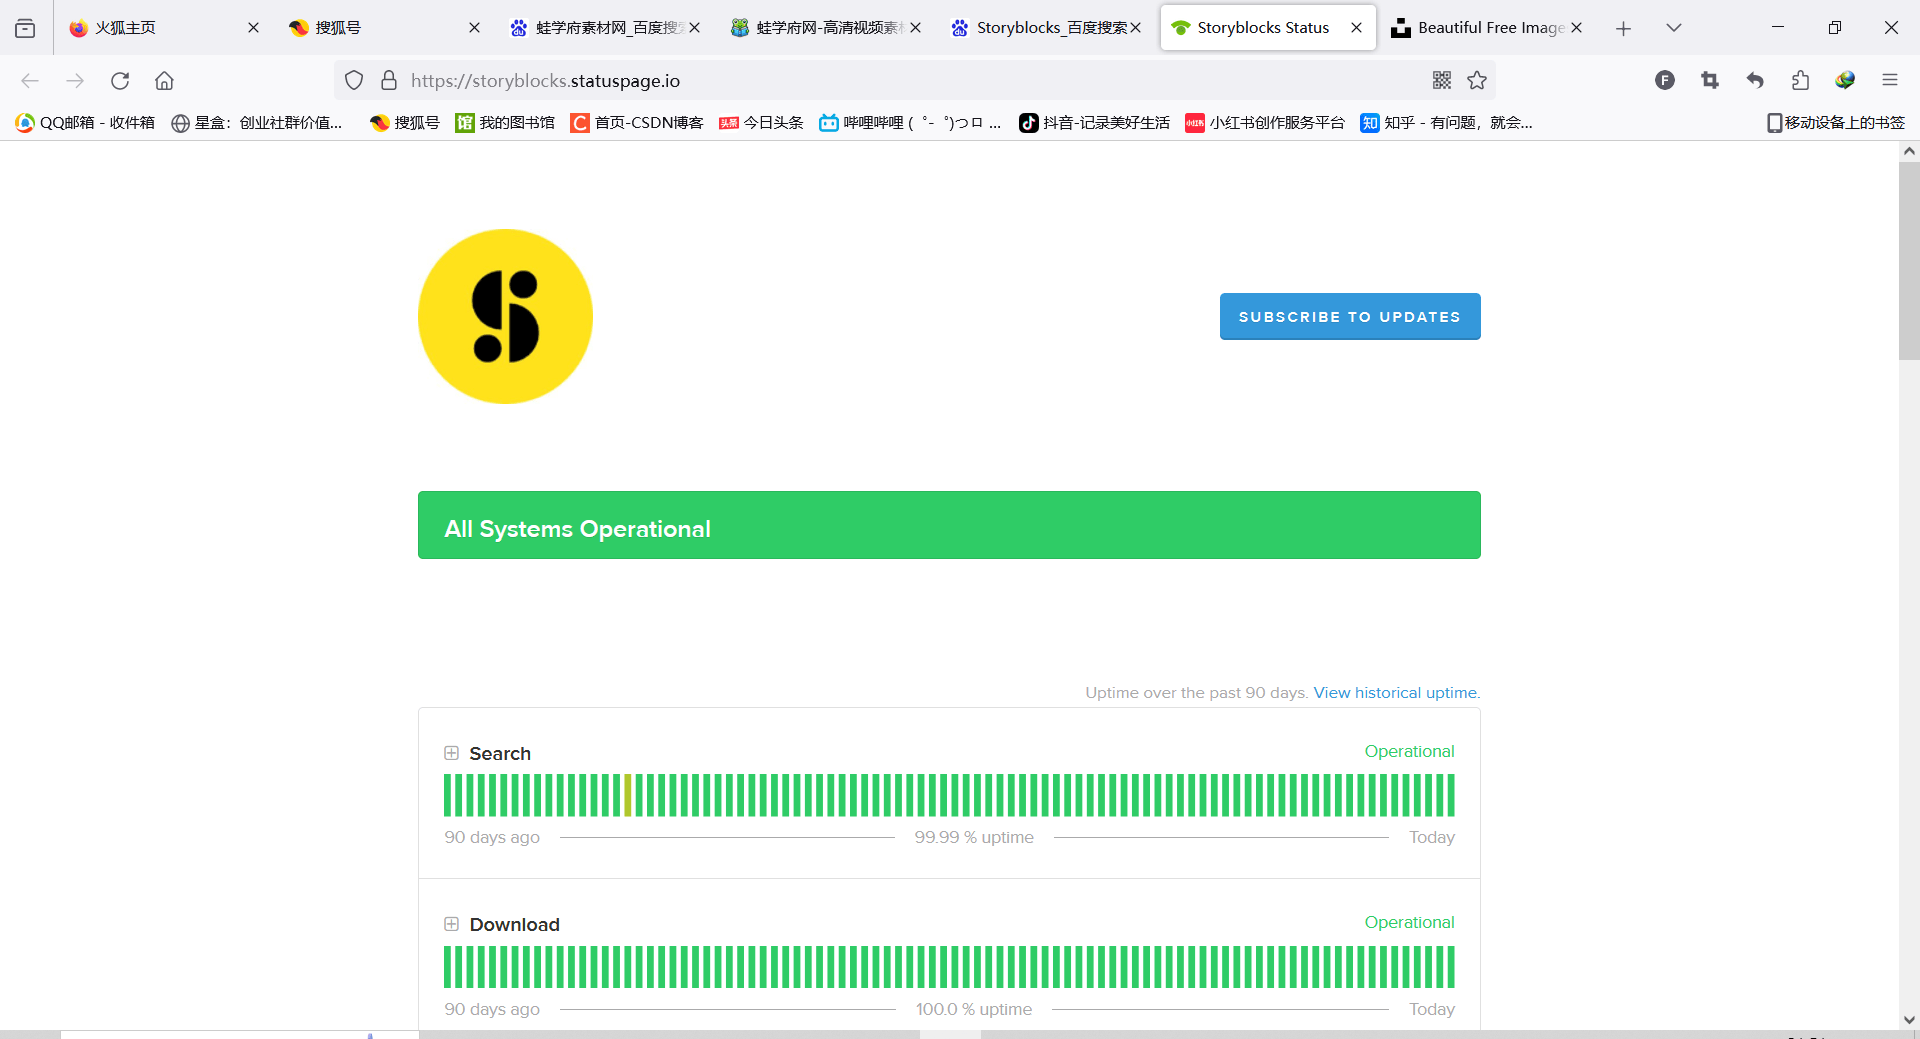Restore down the browser window
The height and width of the screenshot is (1039, 1920).
1834,28
